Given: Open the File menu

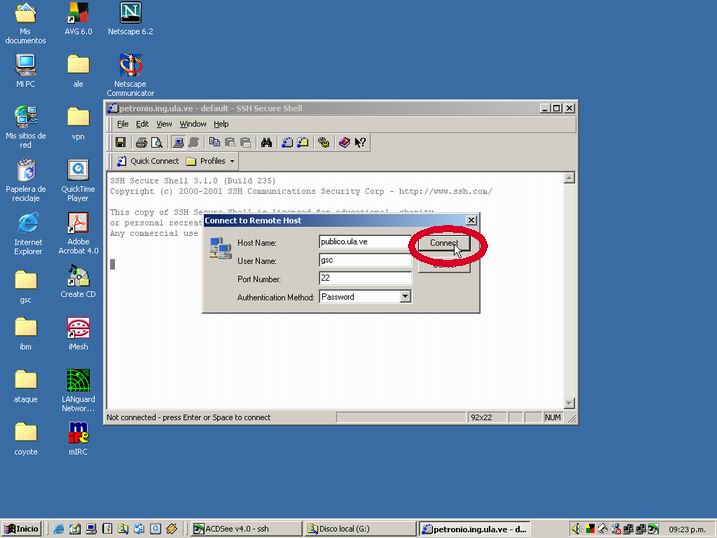Looking at the screenshot, I should coord(123,124).
